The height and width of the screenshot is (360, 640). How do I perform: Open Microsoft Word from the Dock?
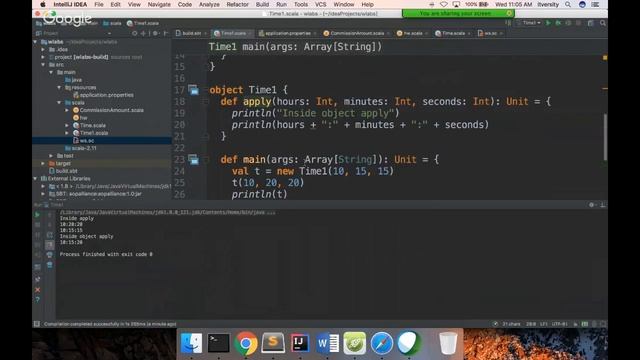[327, 343]
